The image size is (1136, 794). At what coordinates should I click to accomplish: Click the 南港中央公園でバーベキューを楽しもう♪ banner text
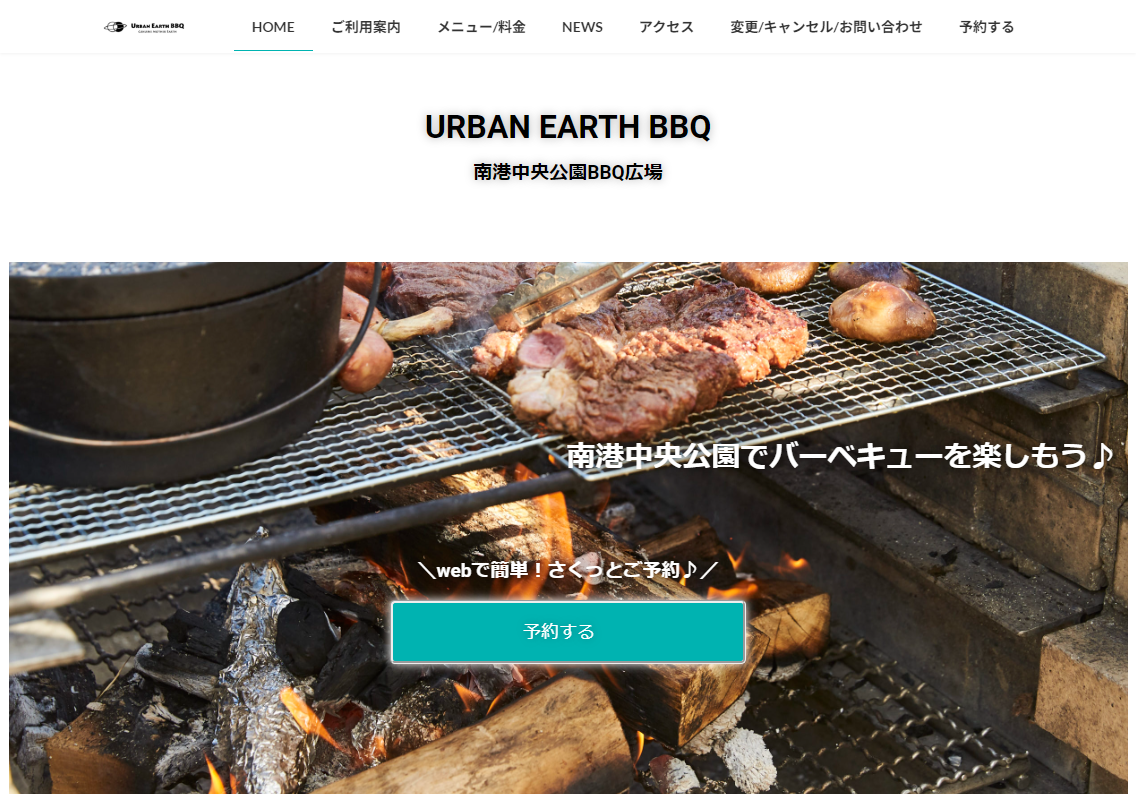coord(839,456)
